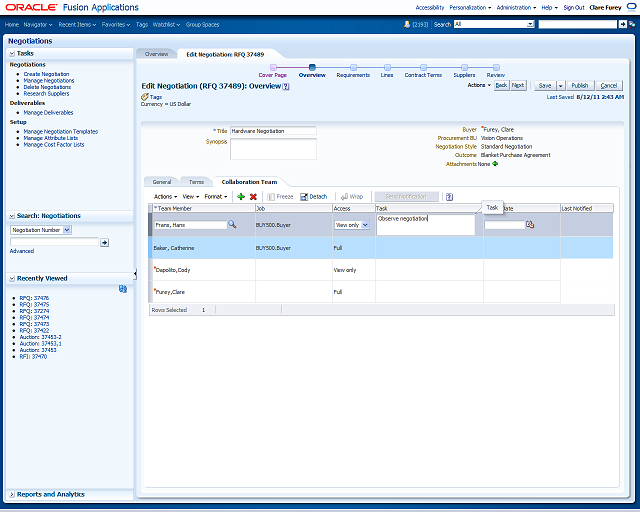Click the Send Notification button
Screen dimensions: 640x512
click(406, 197)
